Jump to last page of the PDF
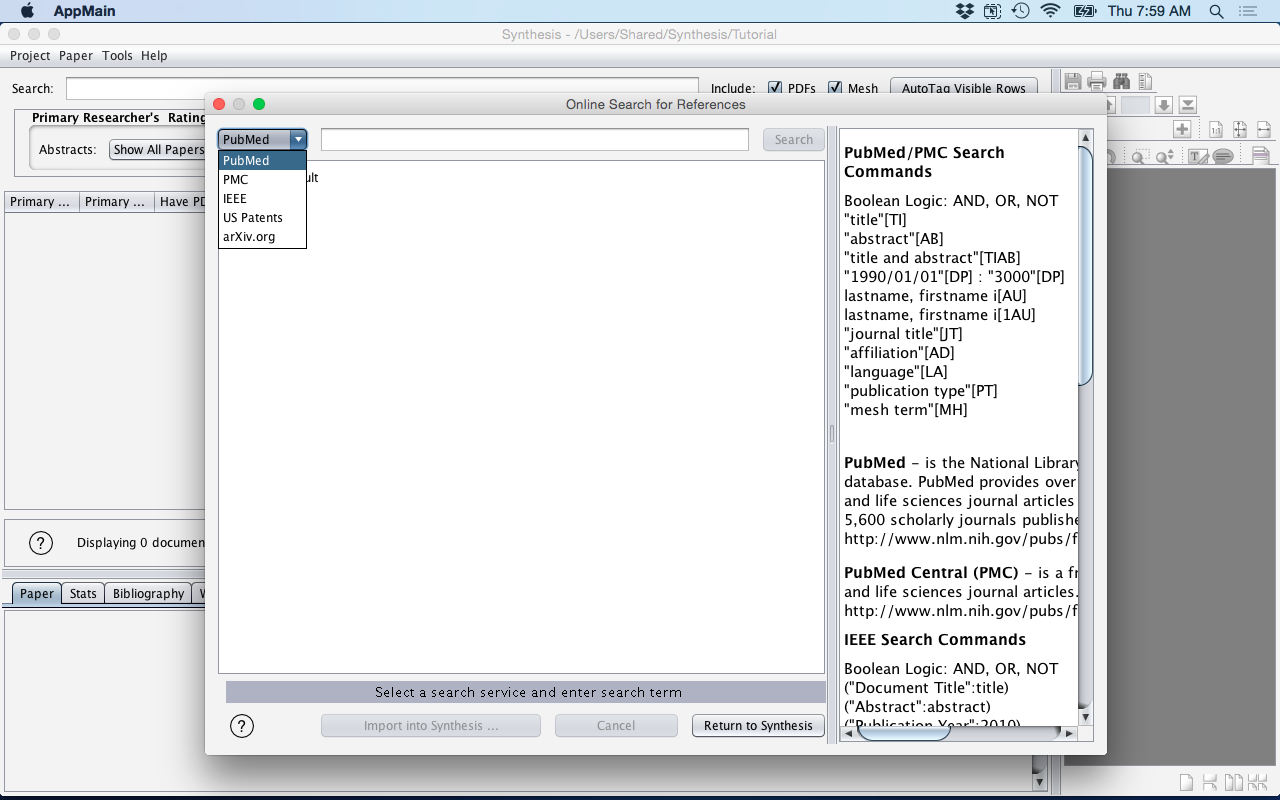The width and height of the screenshot is (1280, 800). click(1188, 105)
